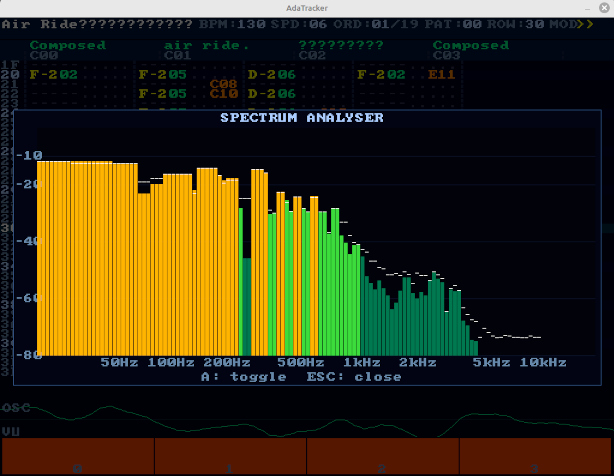Click the C08 effect value
The width and height of the screenshot is (614, 476).
(x=224, y=84)
